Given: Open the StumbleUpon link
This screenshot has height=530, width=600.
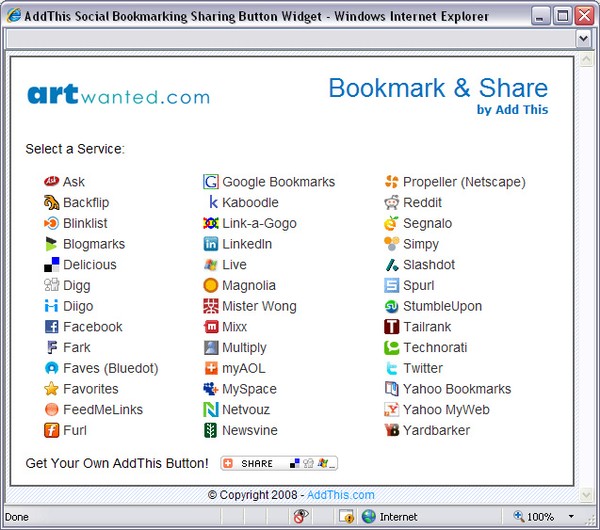Looking at the screenshot, I should coord(443,306).
